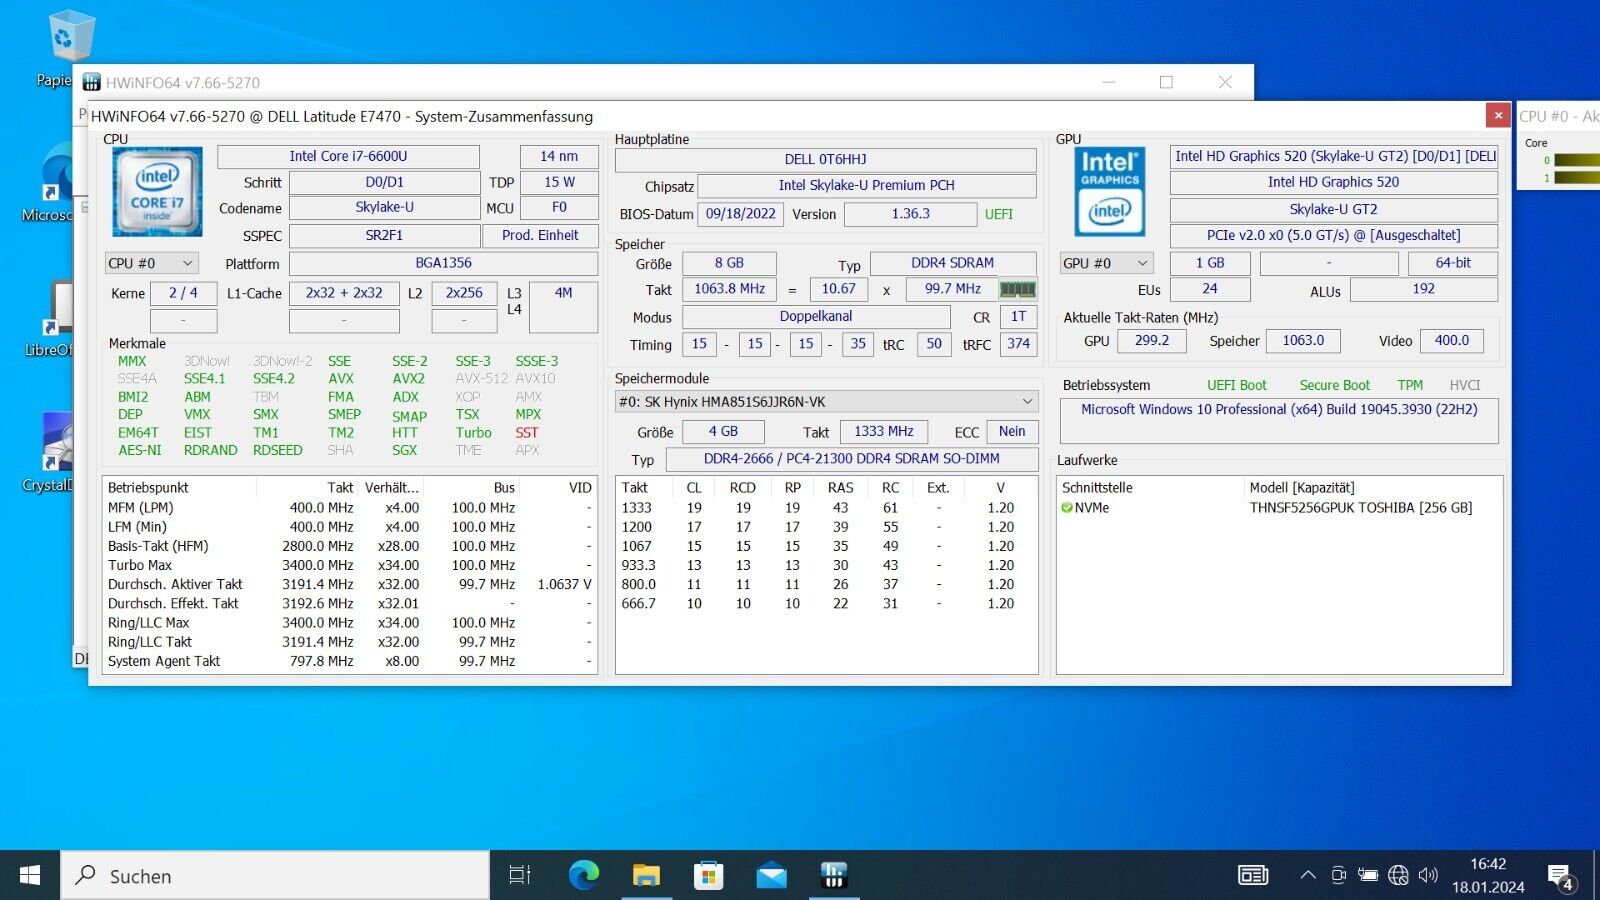The height and width of the screenshot is (900, 1600).
Task: Click the green NVMe drive status icon
Action: pyautogui.click(x=1067, y=508)
